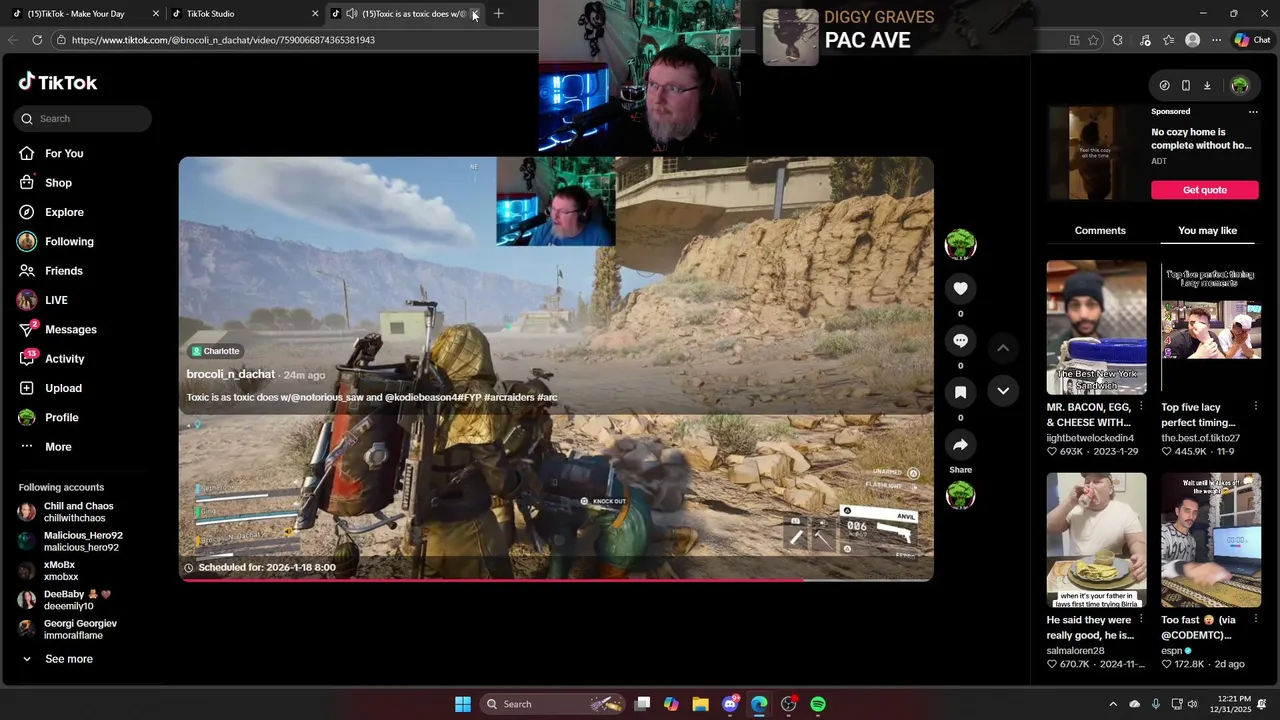
Task: Add this page to favorites with the star
Action: point(1093,40)
